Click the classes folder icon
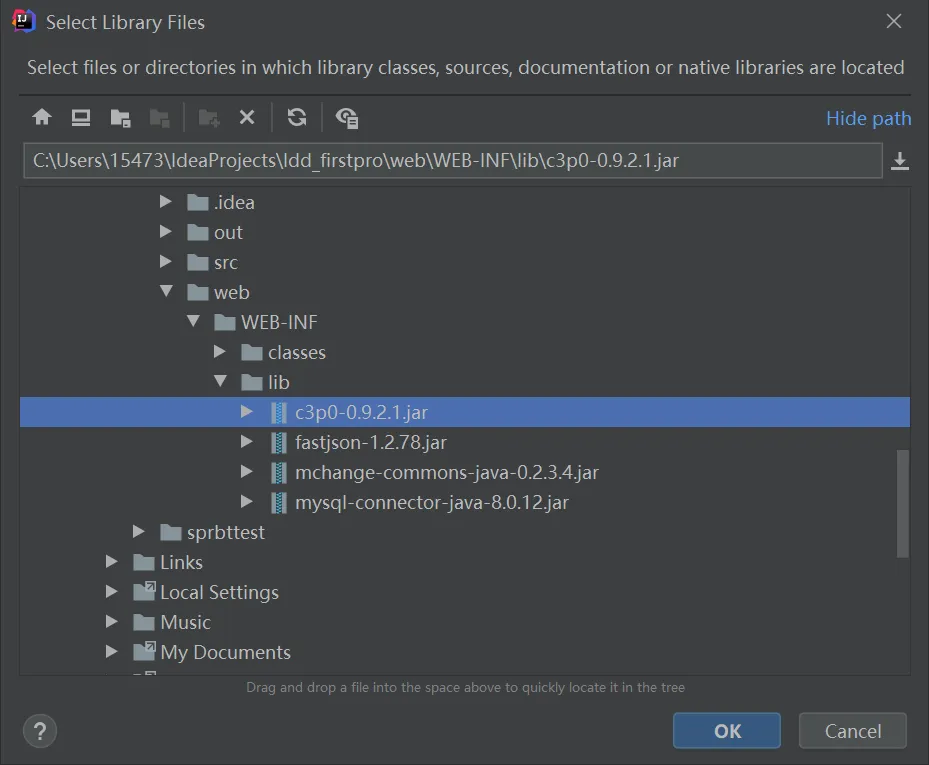 tap(252, 353)
